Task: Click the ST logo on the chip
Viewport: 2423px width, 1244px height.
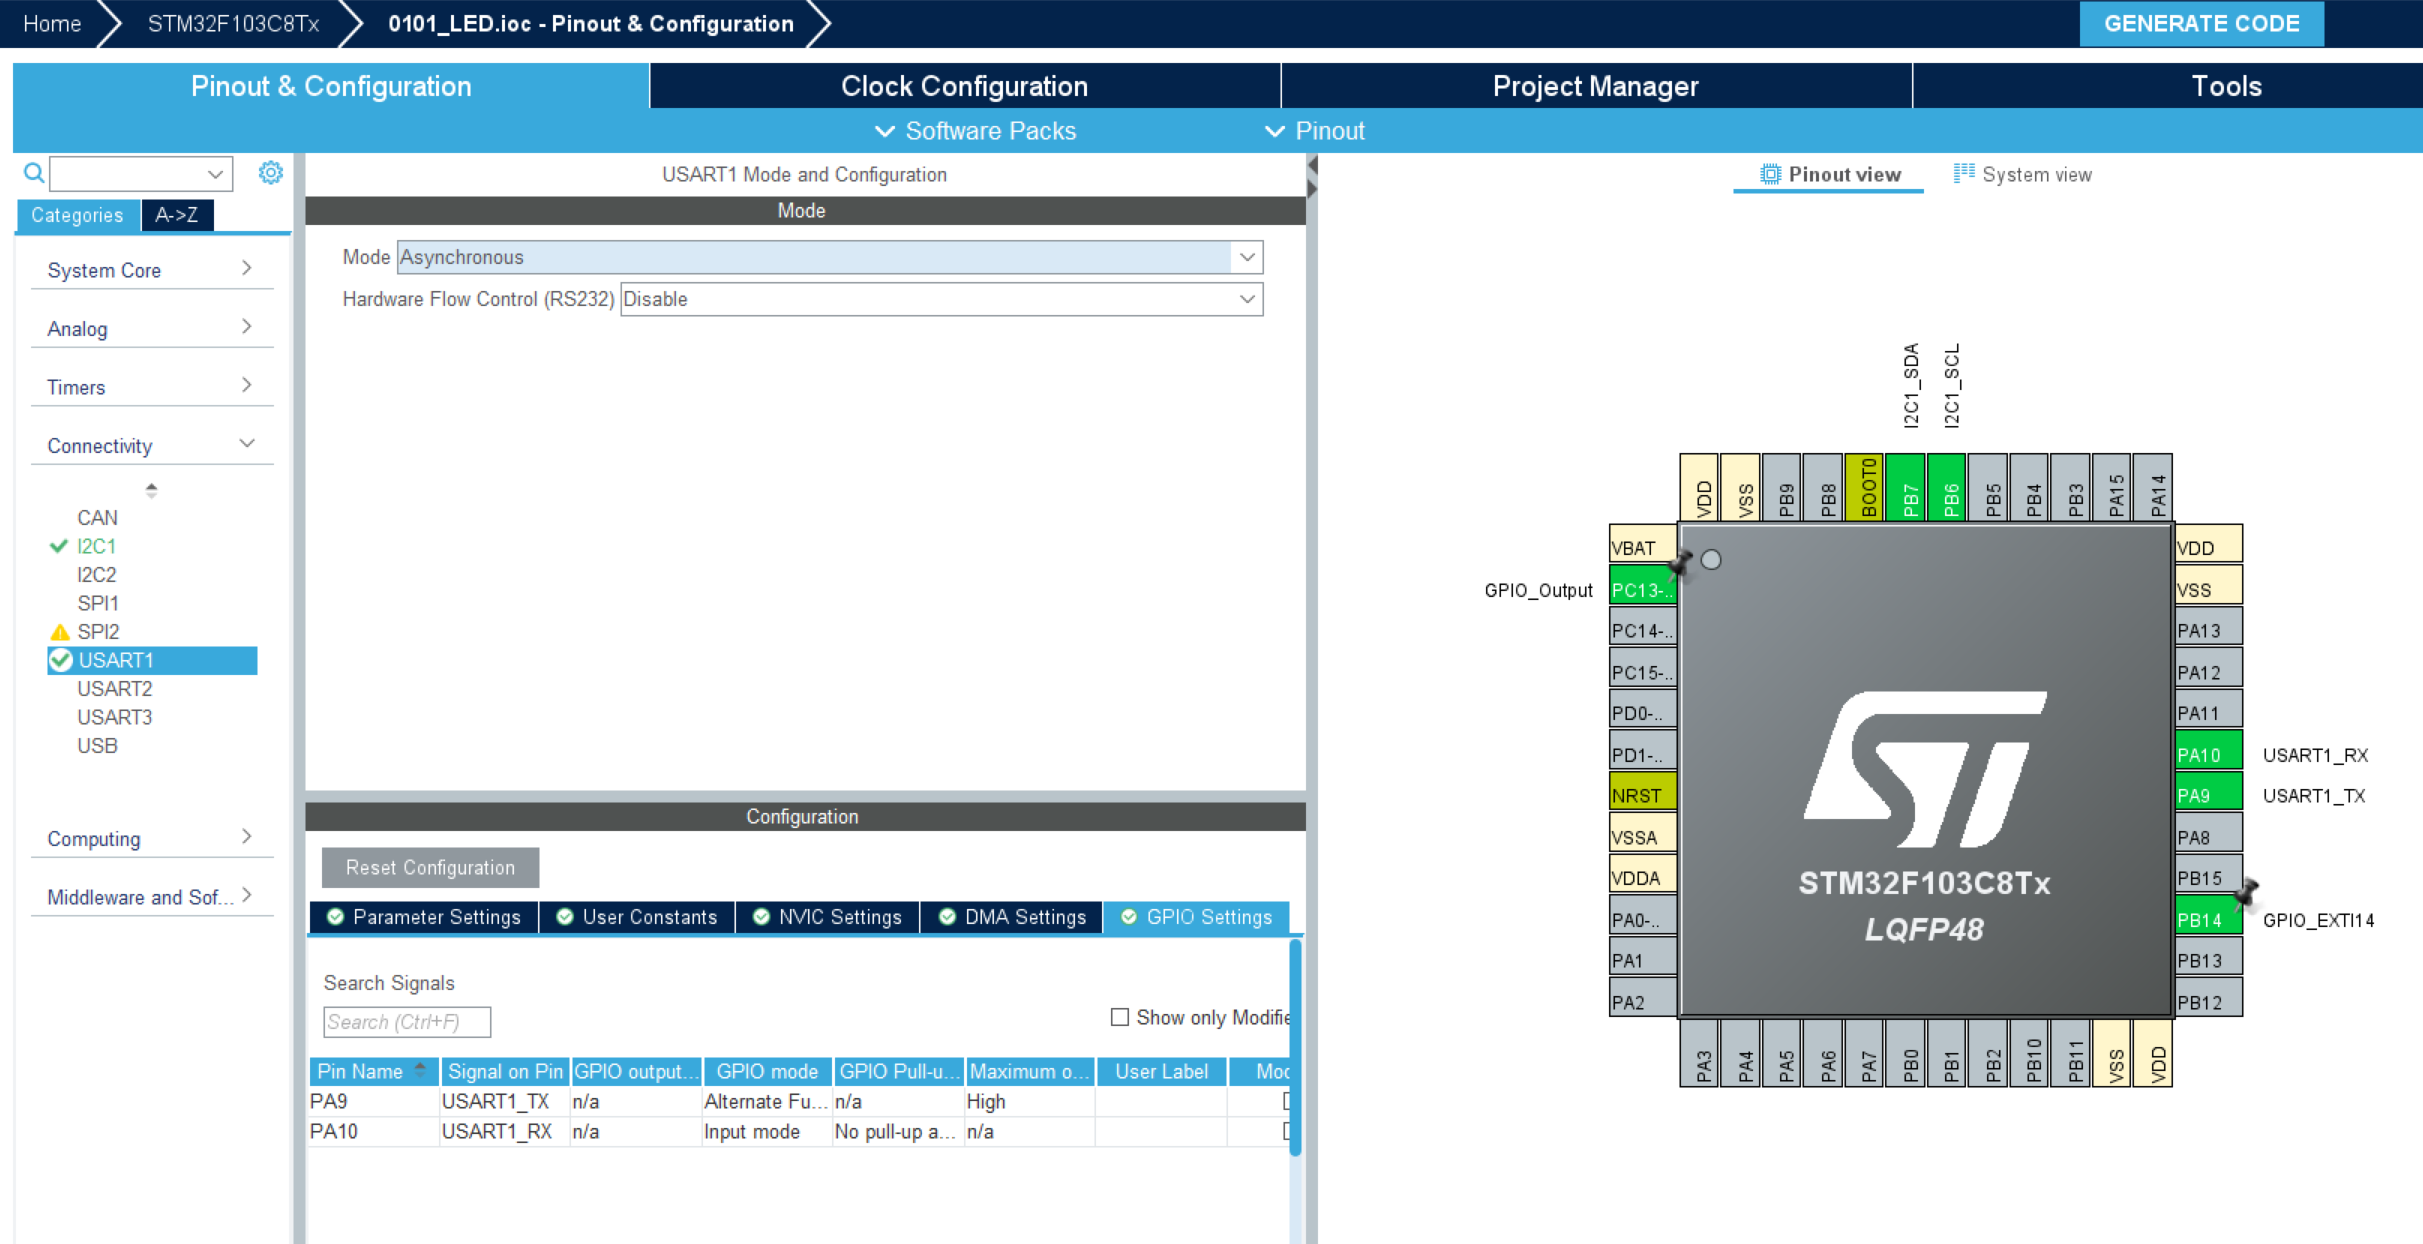Action: 1925,770
